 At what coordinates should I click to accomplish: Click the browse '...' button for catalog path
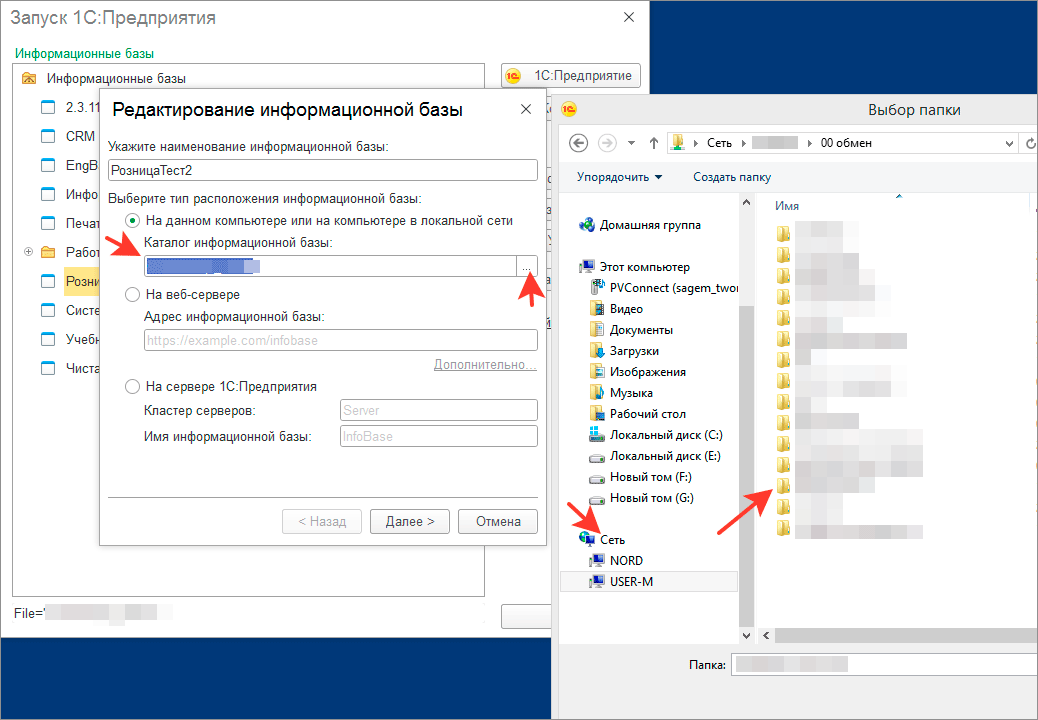tap(527, 266)
